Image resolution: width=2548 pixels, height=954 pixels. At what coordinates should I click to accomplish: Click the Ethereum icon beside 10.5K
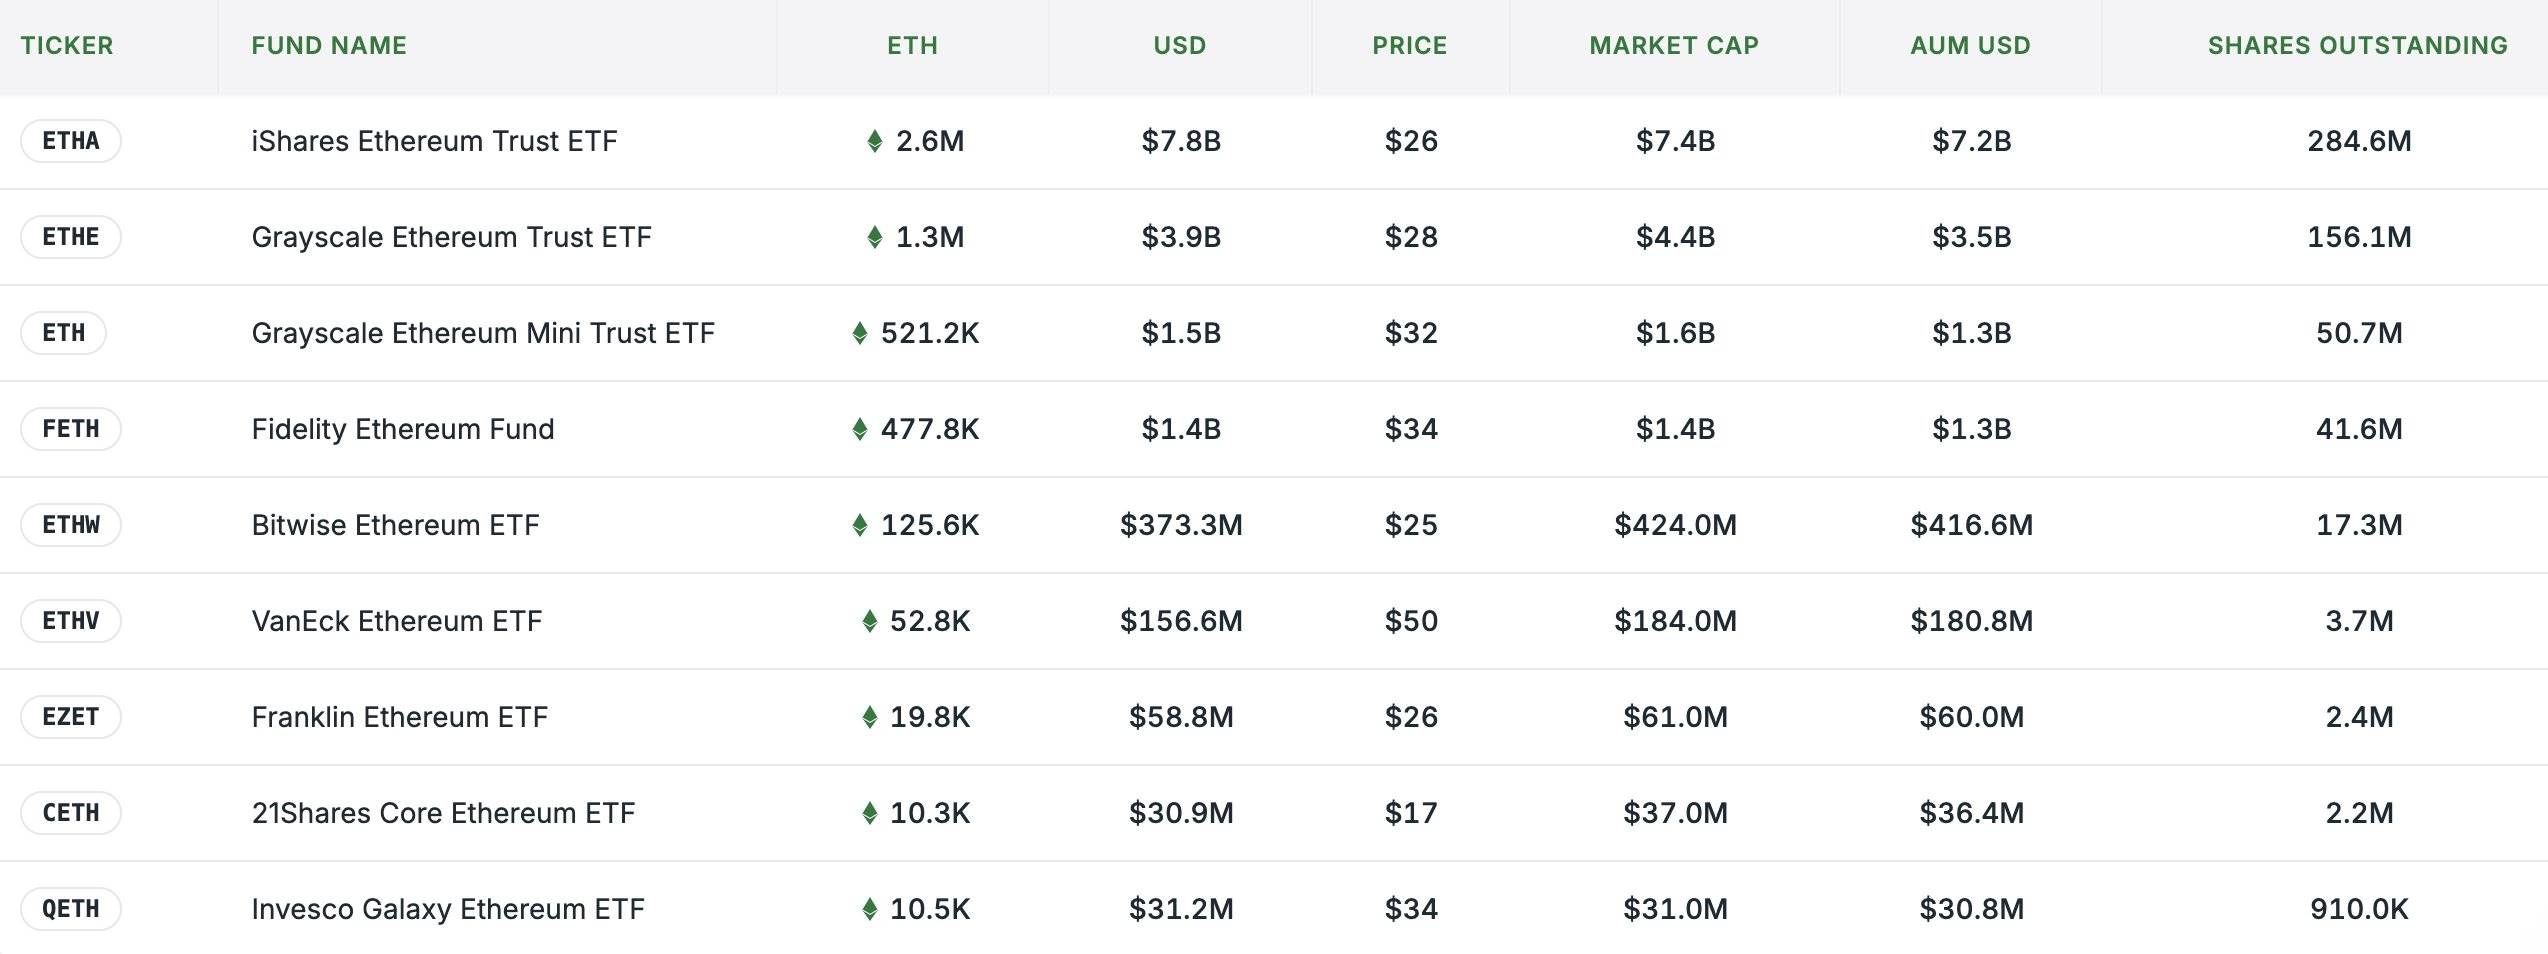(x=870, y=909)
